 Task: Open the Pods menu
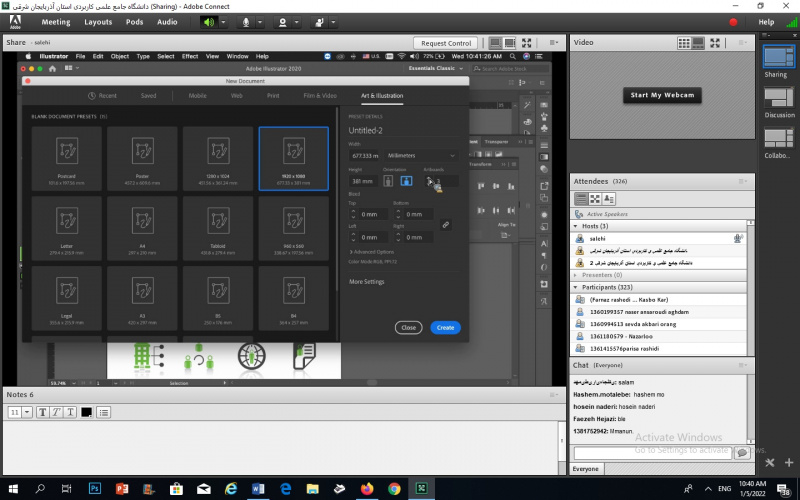tap(135, 21)
